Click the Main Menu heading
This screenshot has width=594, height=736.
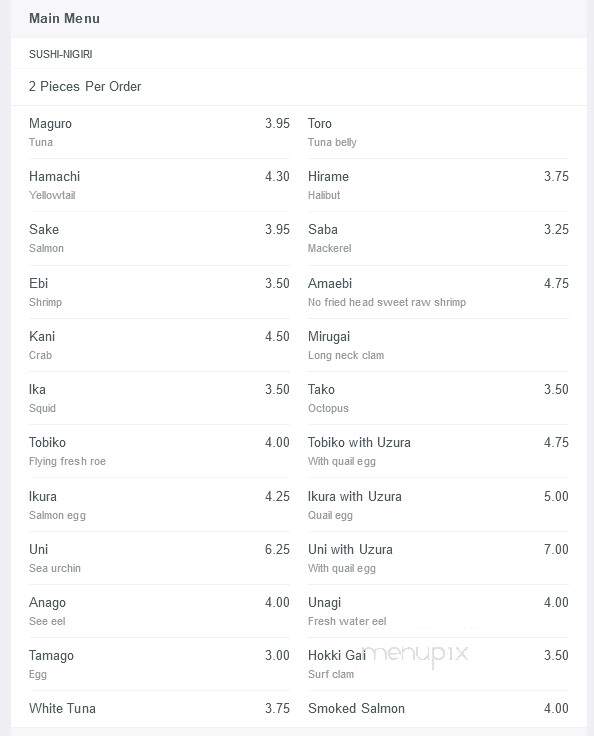pos(64,18)
